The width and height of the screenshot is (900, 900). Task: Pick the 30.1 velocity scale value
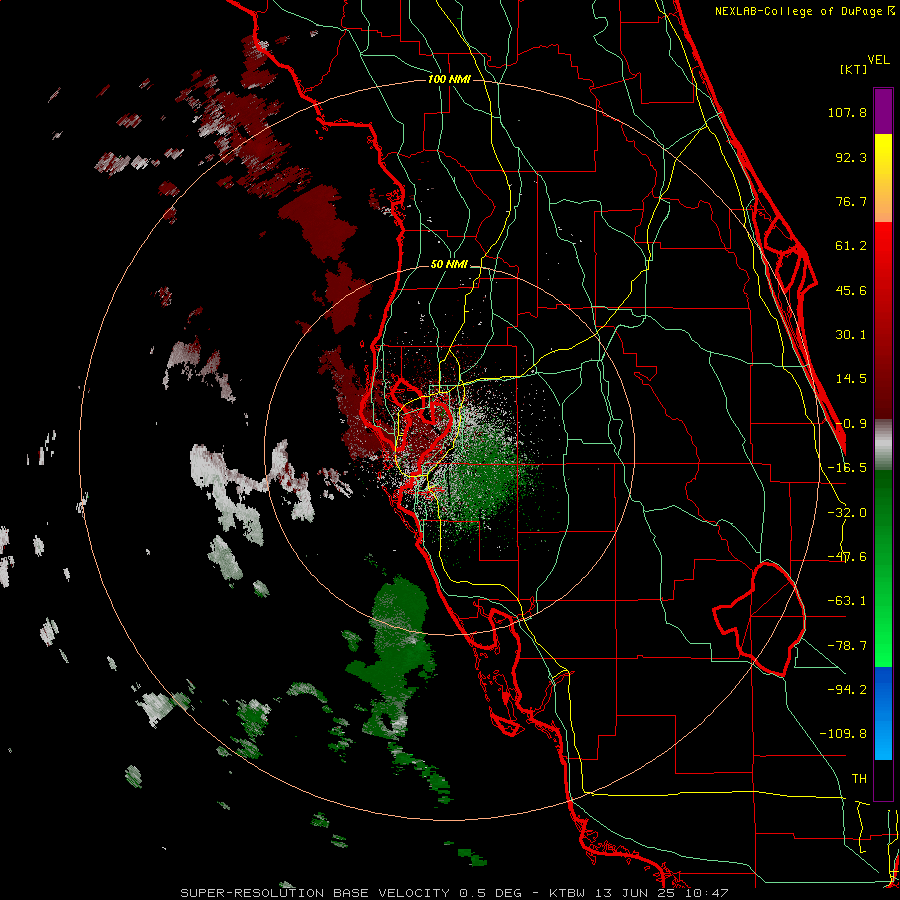pos(851,335)
